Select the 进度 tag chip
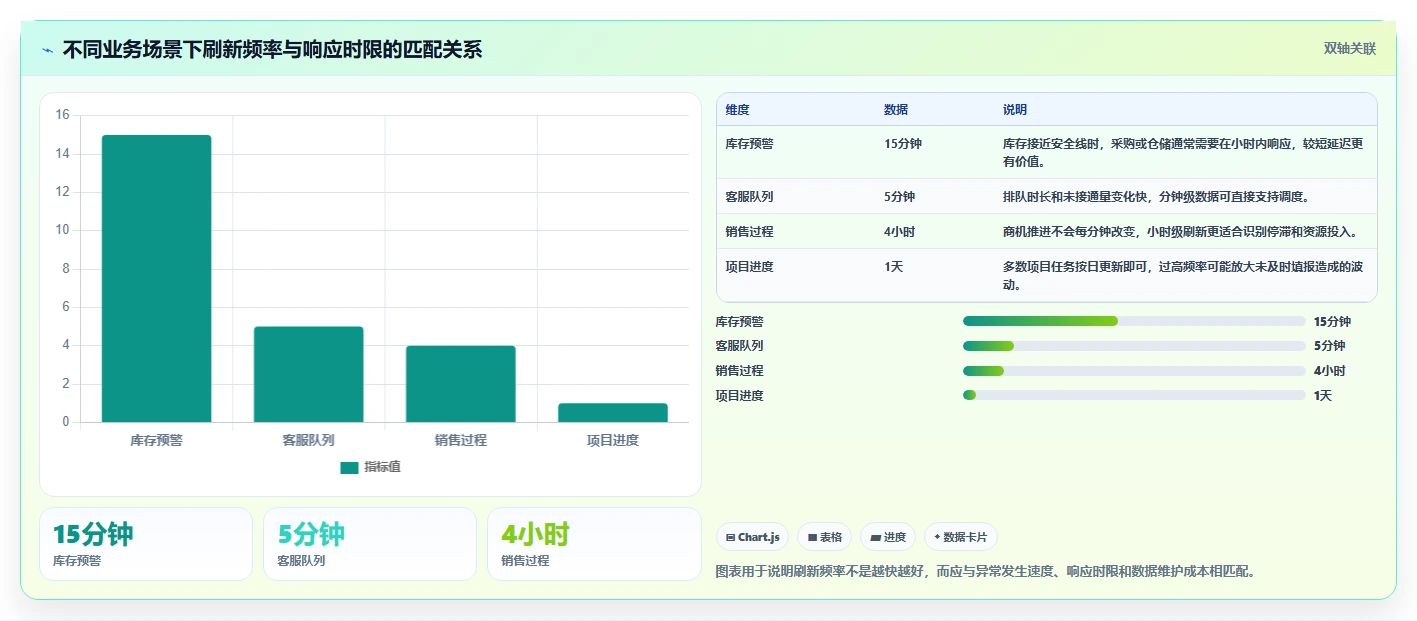 coord(888,537)
